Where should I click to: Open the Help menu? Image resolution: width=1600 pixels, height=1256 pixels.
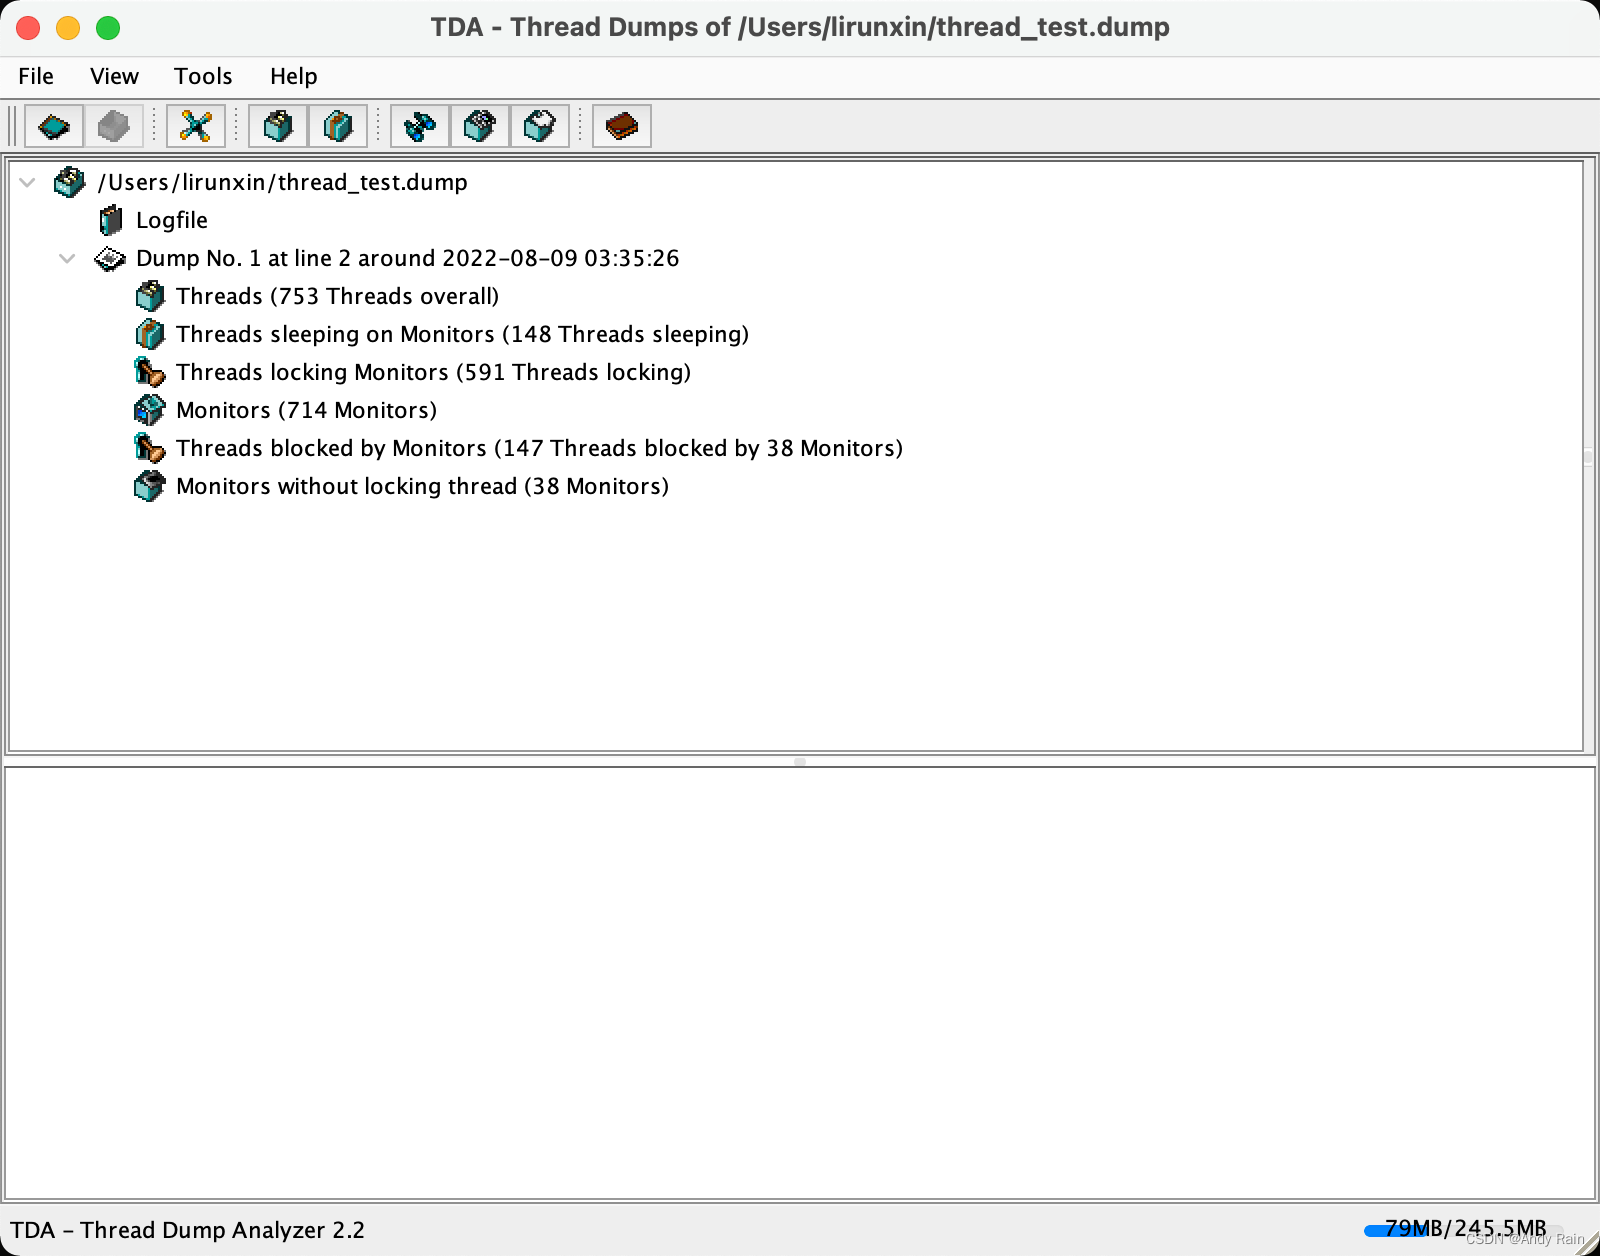[294, 76]
